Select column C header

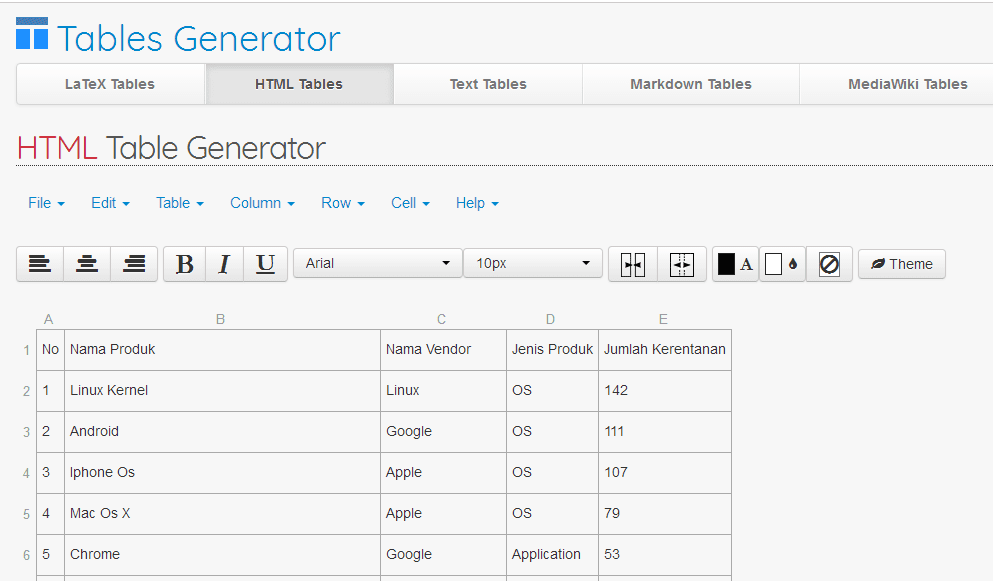point(441,319)
